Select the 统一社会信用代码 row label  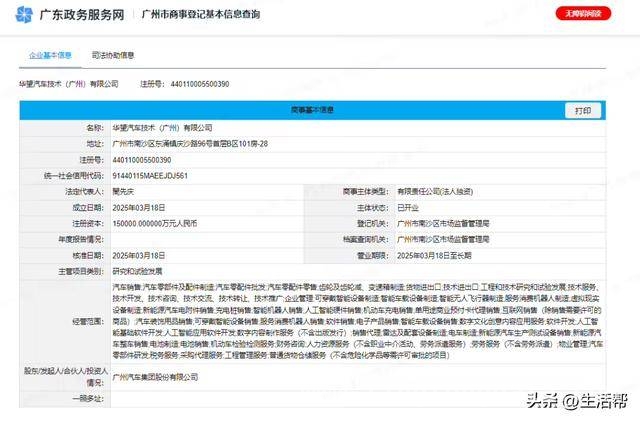pos(74,176)
